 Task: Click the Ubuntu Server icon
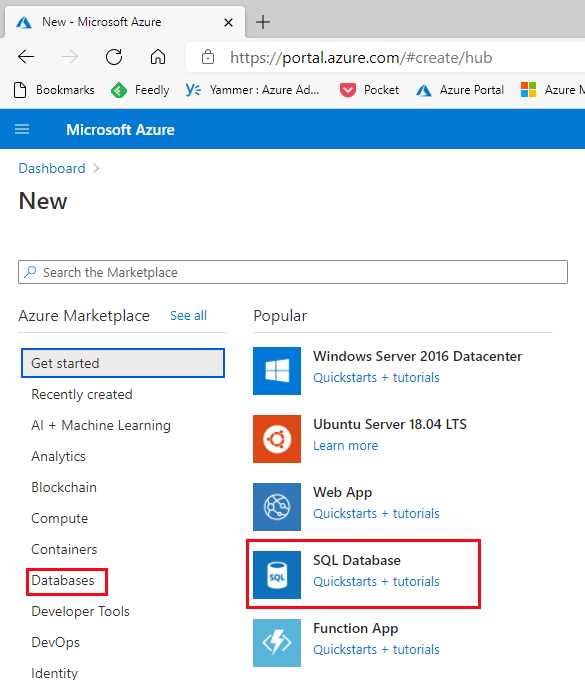click(x=277, y=439)
